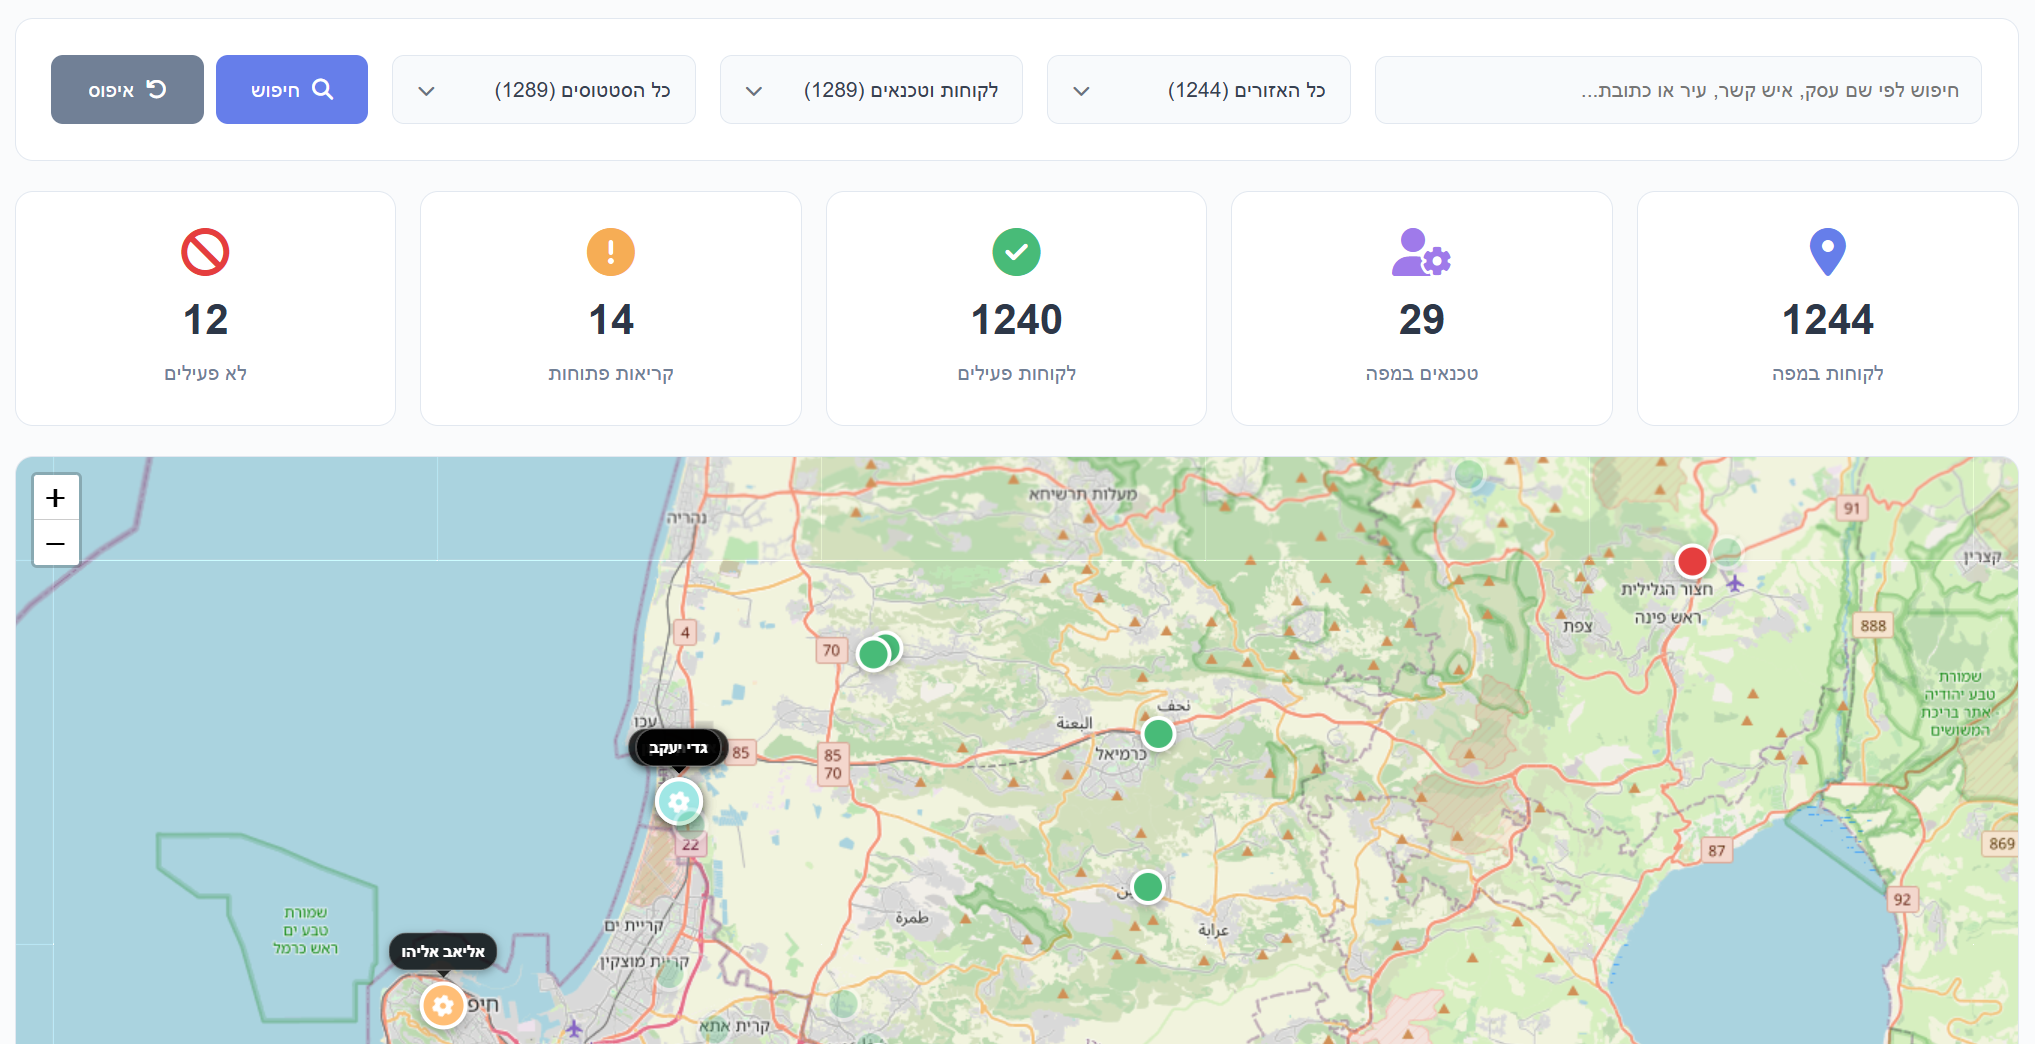Click the red prohibited icon on the לא פעילים card
The height and width of the screenshot is (1044, 2035).
(x=205, y=252)
